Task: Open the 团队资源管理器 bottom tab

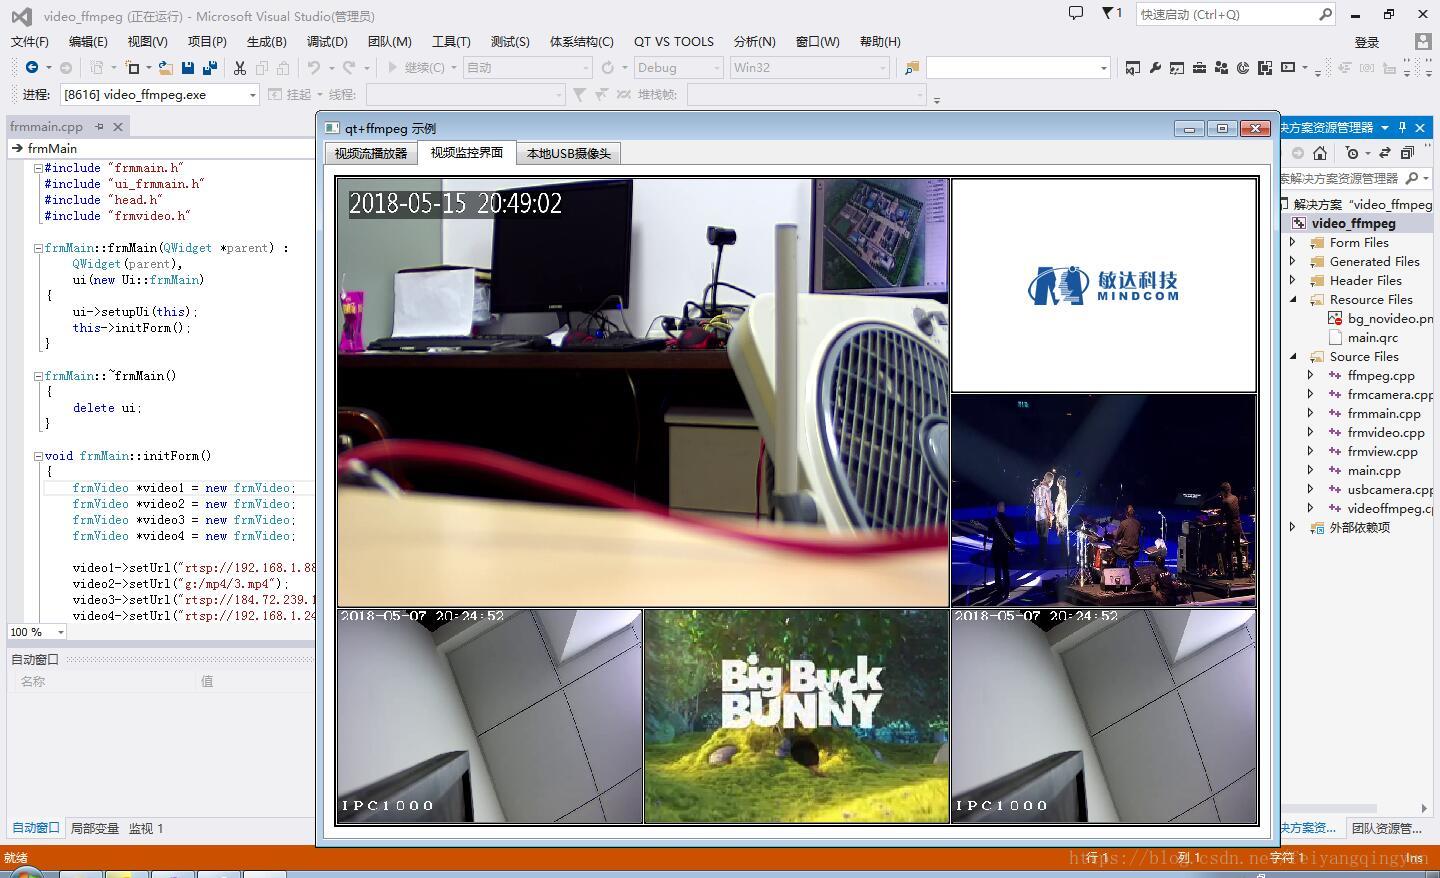Action: tap(1387, 828)
